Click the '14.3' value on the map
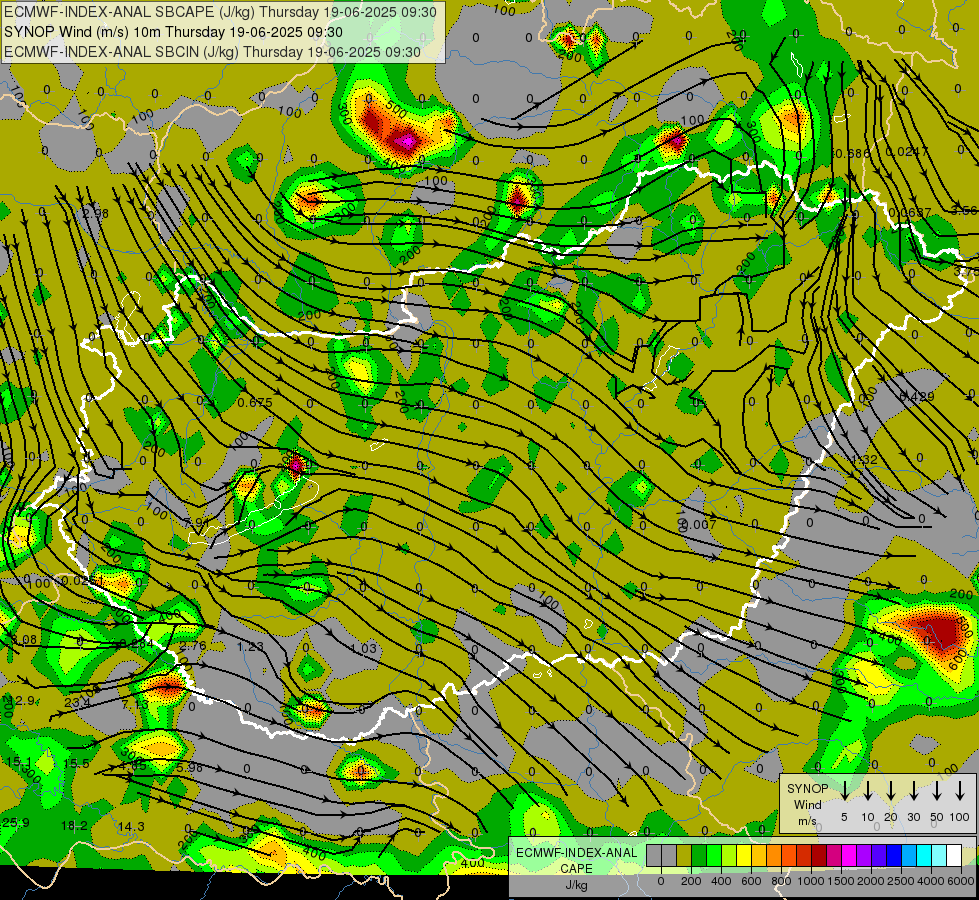 pyautogui.click(x=131, y=826)
